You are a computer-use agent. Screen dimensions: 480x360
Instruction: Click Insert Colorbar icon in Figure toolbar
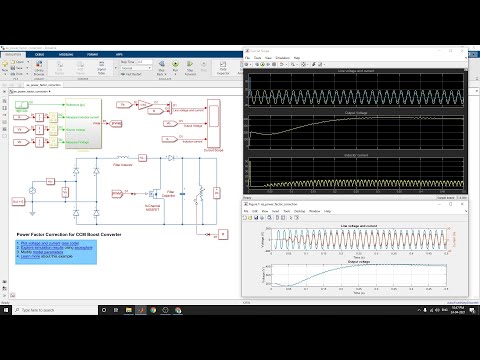(x=277, y=218)
